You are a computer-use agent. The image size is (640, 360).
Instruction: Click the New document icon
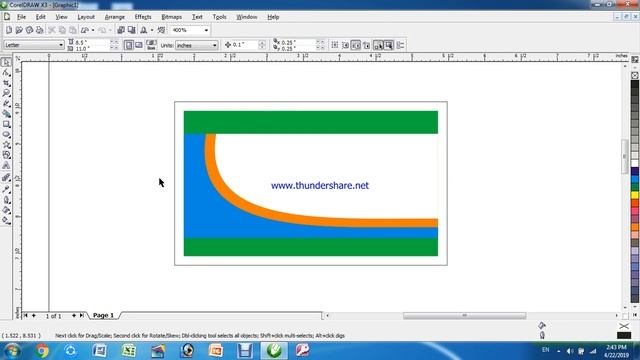[9, 30]
